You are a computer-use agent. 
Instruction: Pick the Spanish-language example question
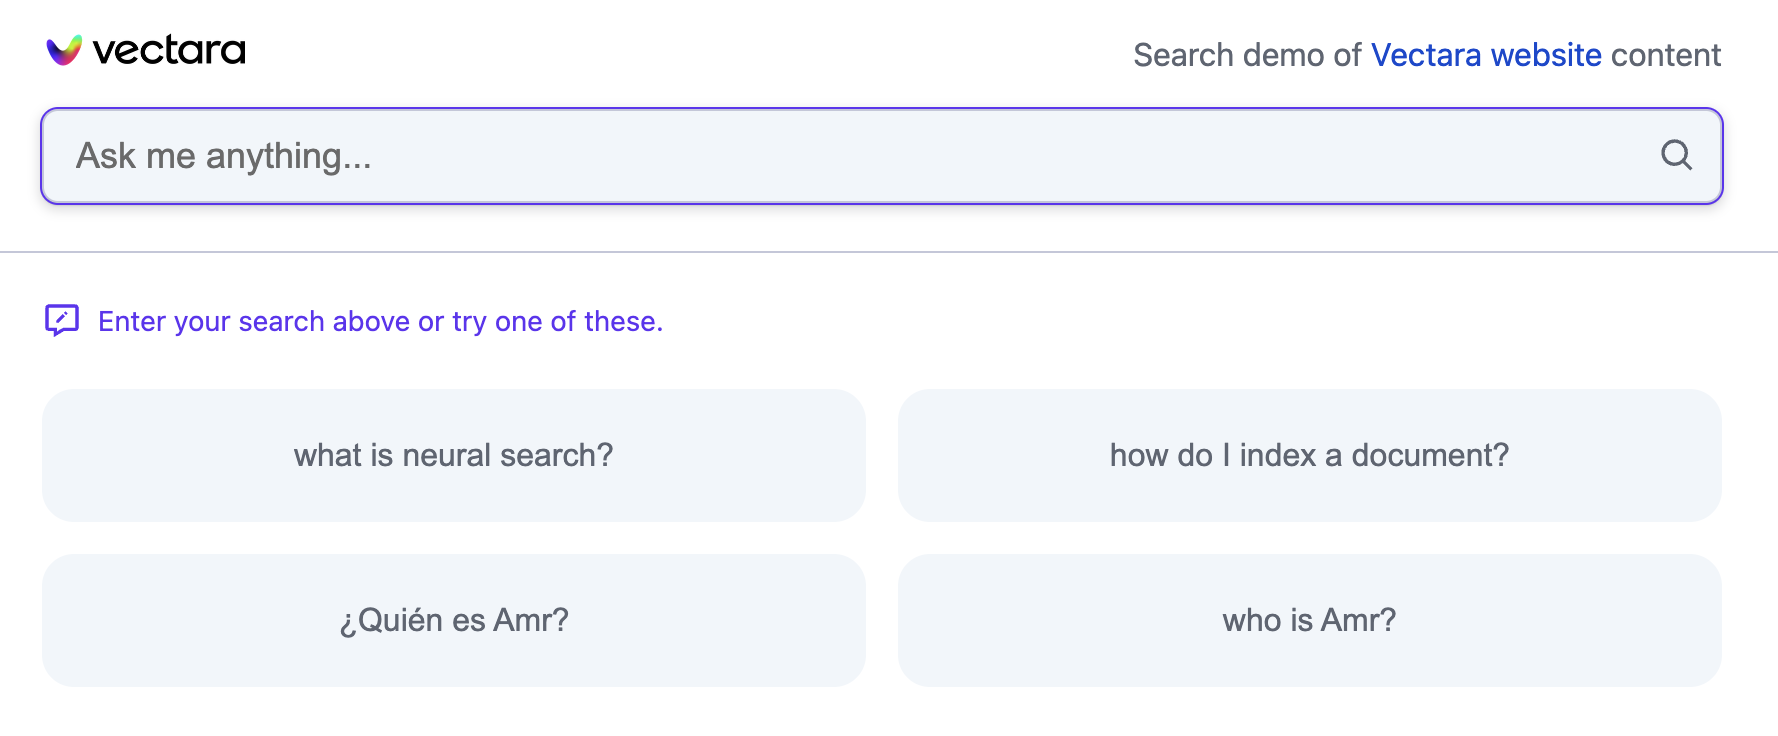(453, 620)
